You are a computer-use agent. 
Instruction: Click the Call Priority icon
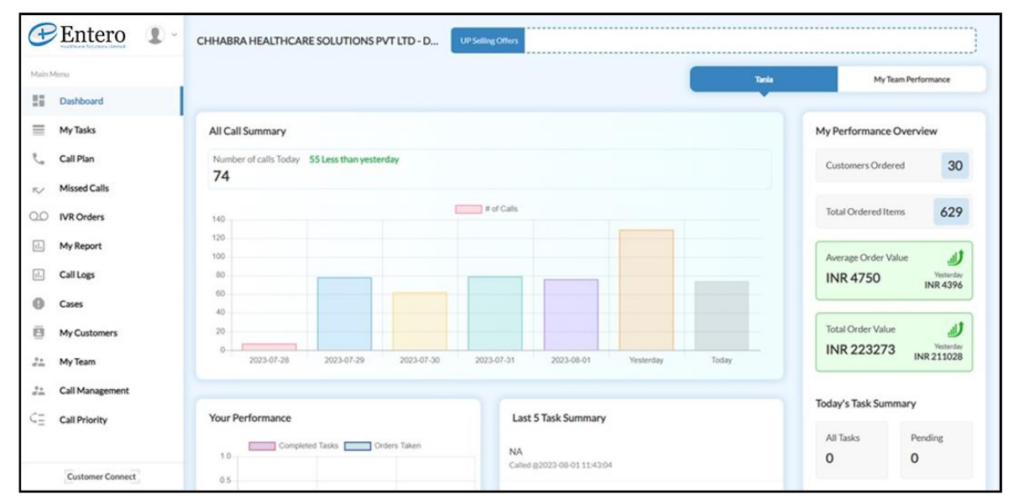pyautogui.click(x=39, y=420)
